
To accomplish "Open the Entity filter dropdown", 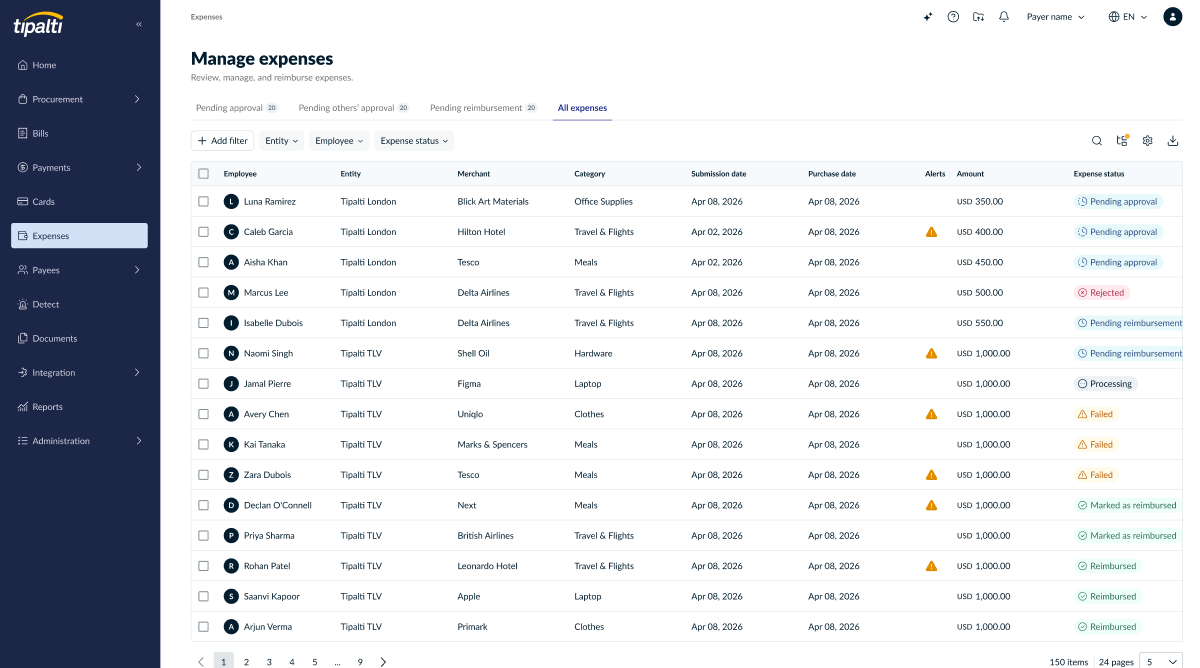I will point(281,141).
